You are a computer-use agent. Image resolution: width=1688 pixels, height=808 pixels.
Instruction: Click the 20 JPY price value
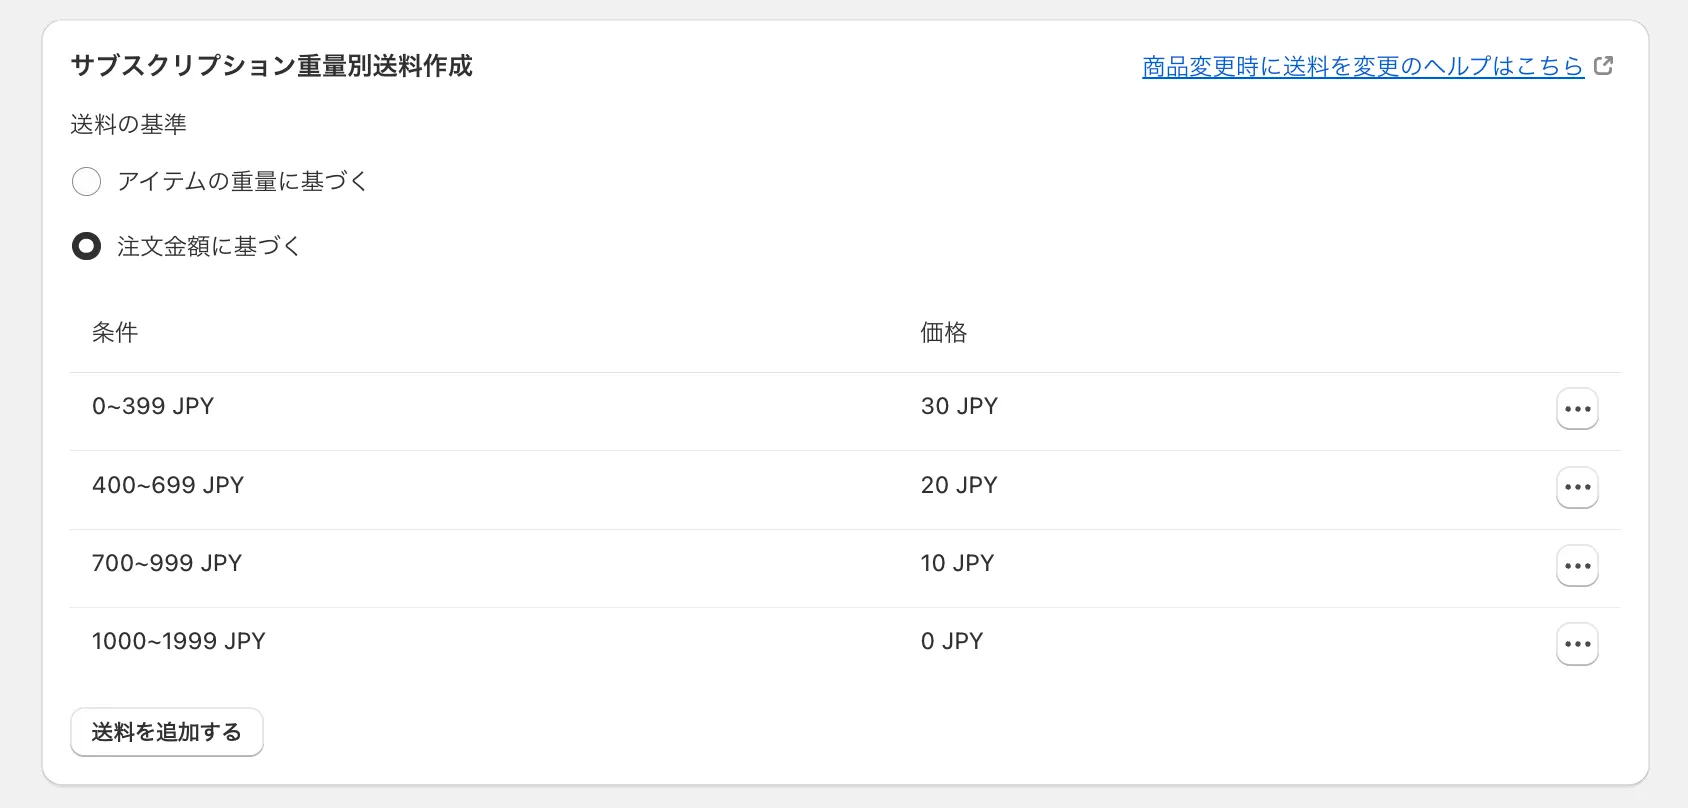click(x=959, y=485)
